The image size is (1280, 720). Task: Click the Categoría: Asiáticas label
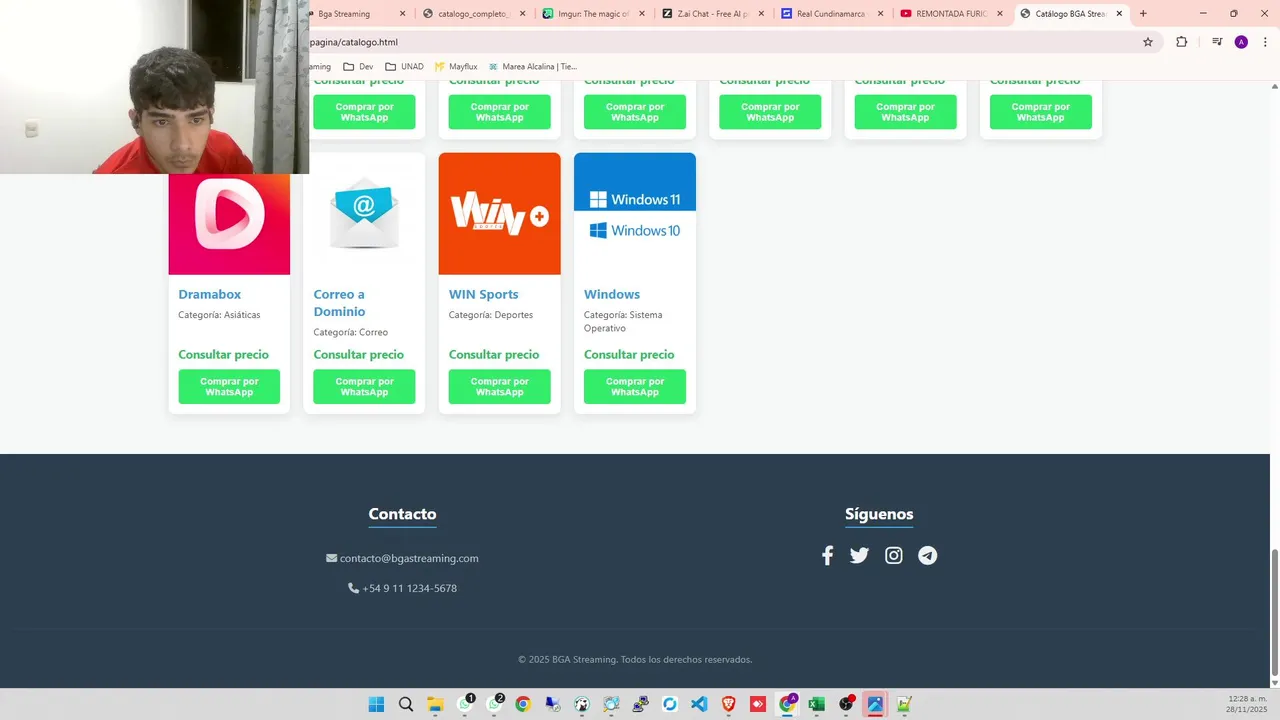click(219, 315)
